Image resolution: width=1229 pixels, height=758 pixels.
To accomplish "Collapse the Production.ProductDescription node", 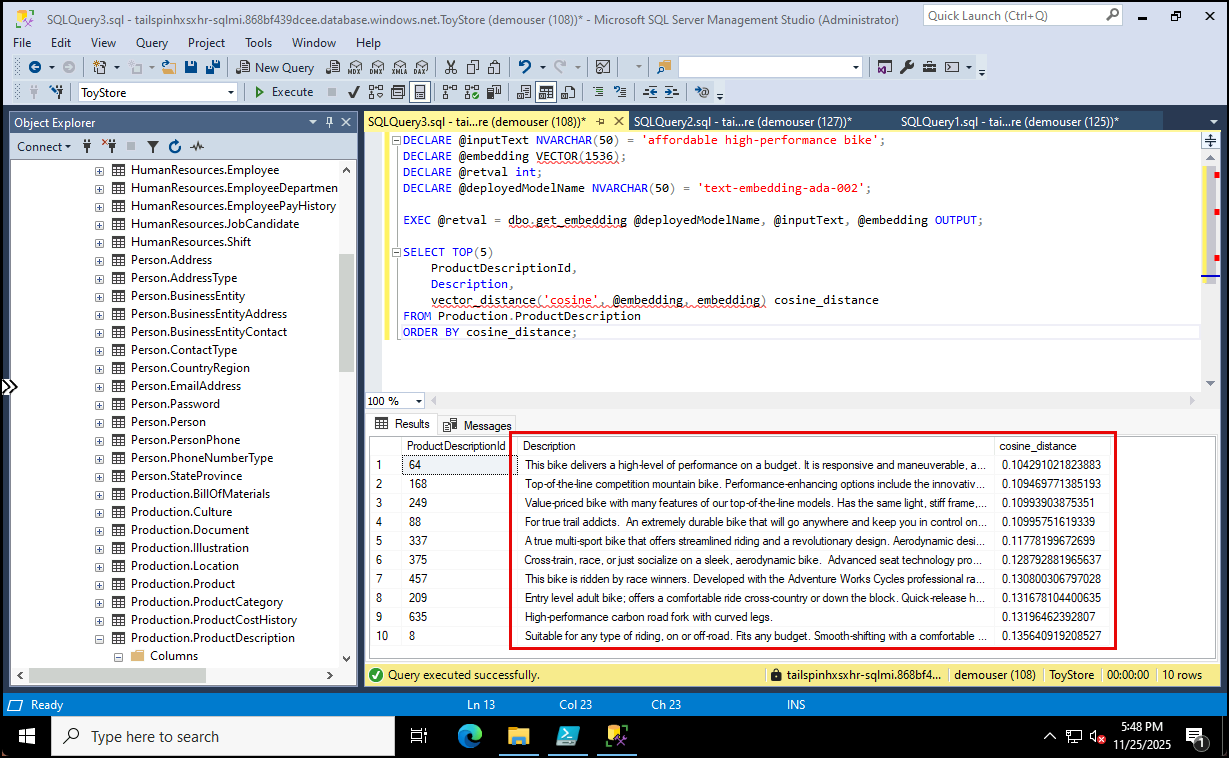I will 98,637.
